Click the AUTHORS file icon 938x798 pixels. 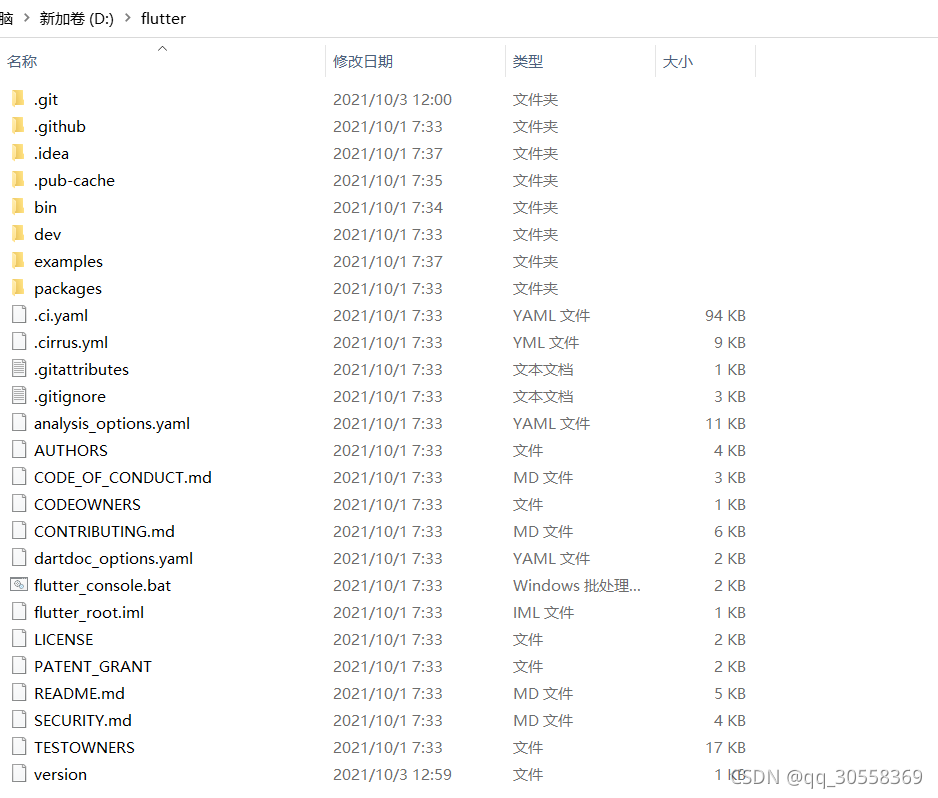click(x=19, y=449)
